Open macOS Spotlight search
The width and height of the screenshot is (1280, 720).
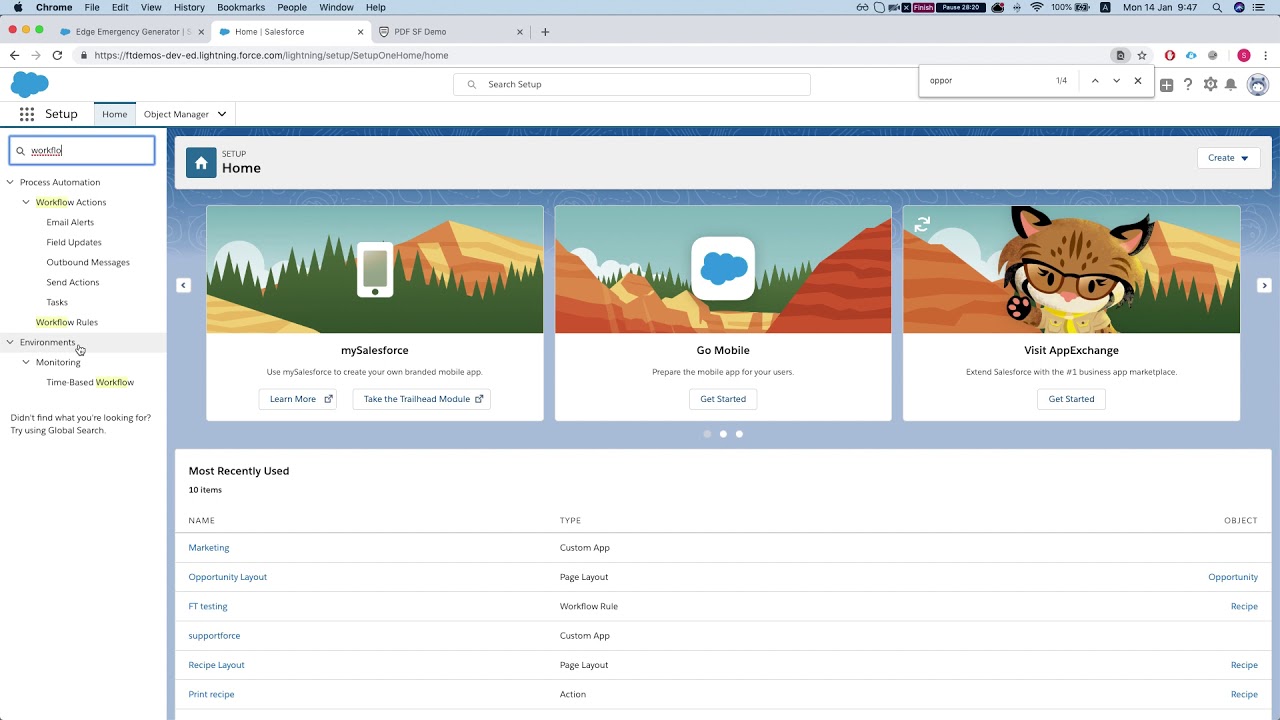[x=1217, y=7]
